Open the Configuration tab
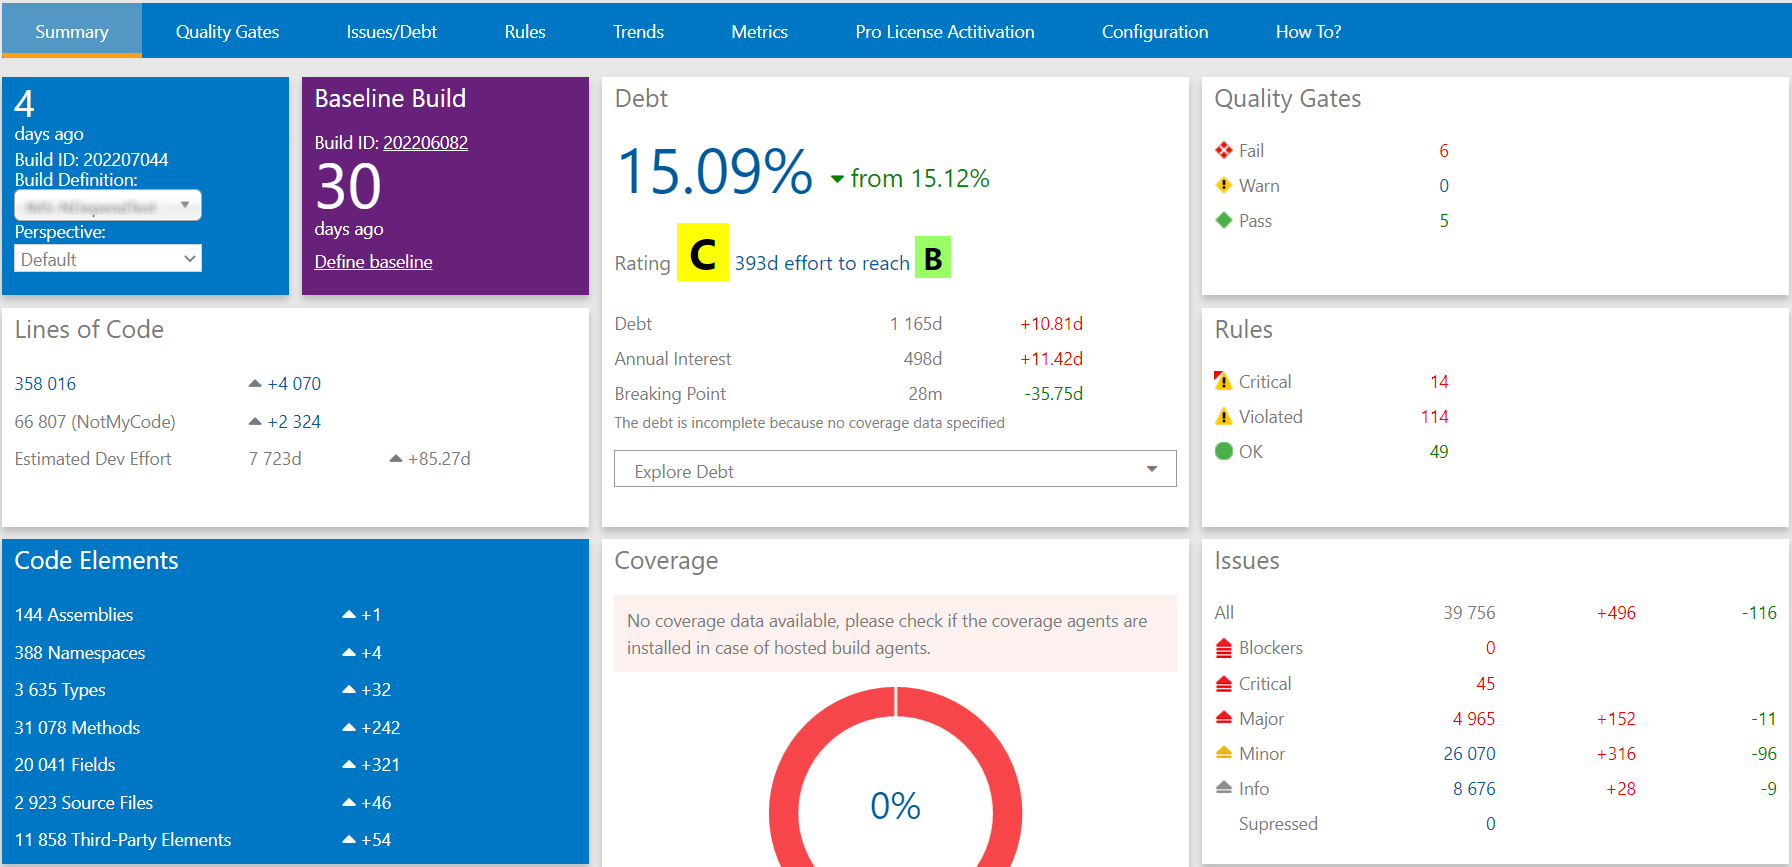Image resolution: width=1792 pixels, height=867 pixels. click(x=1155, y=31)
